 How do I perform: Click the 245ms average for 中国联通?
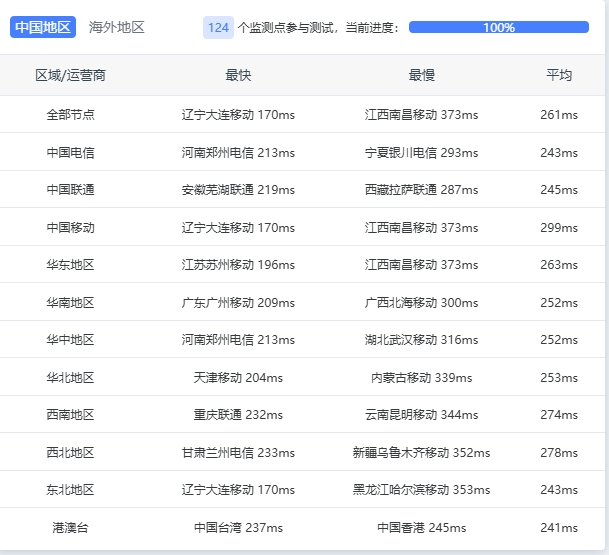[559, 190]
